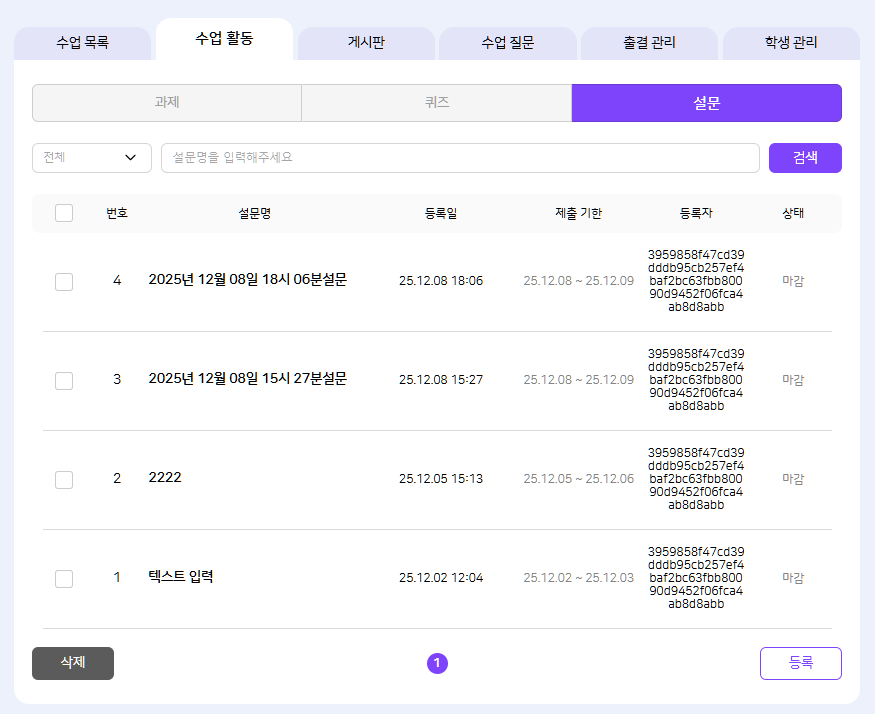
Task: Click the survey name search input field
Action: (x=460, y=158)
